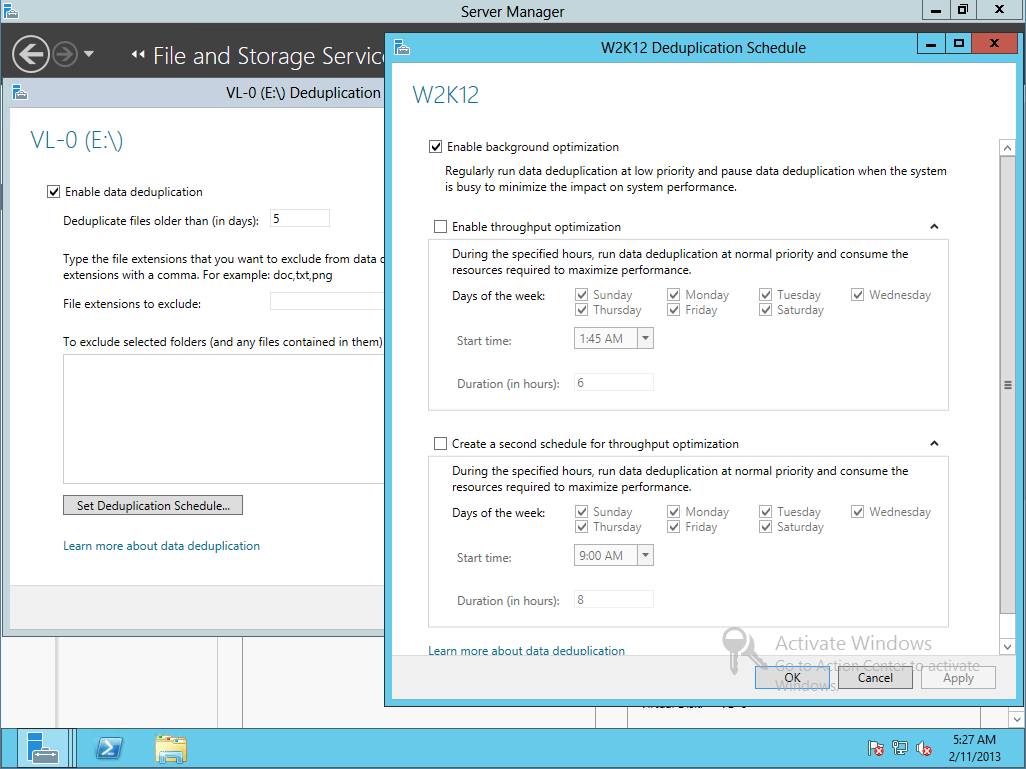
Task: Toggle Saturday in the second schedule
Action: click(x=766, y=526)
